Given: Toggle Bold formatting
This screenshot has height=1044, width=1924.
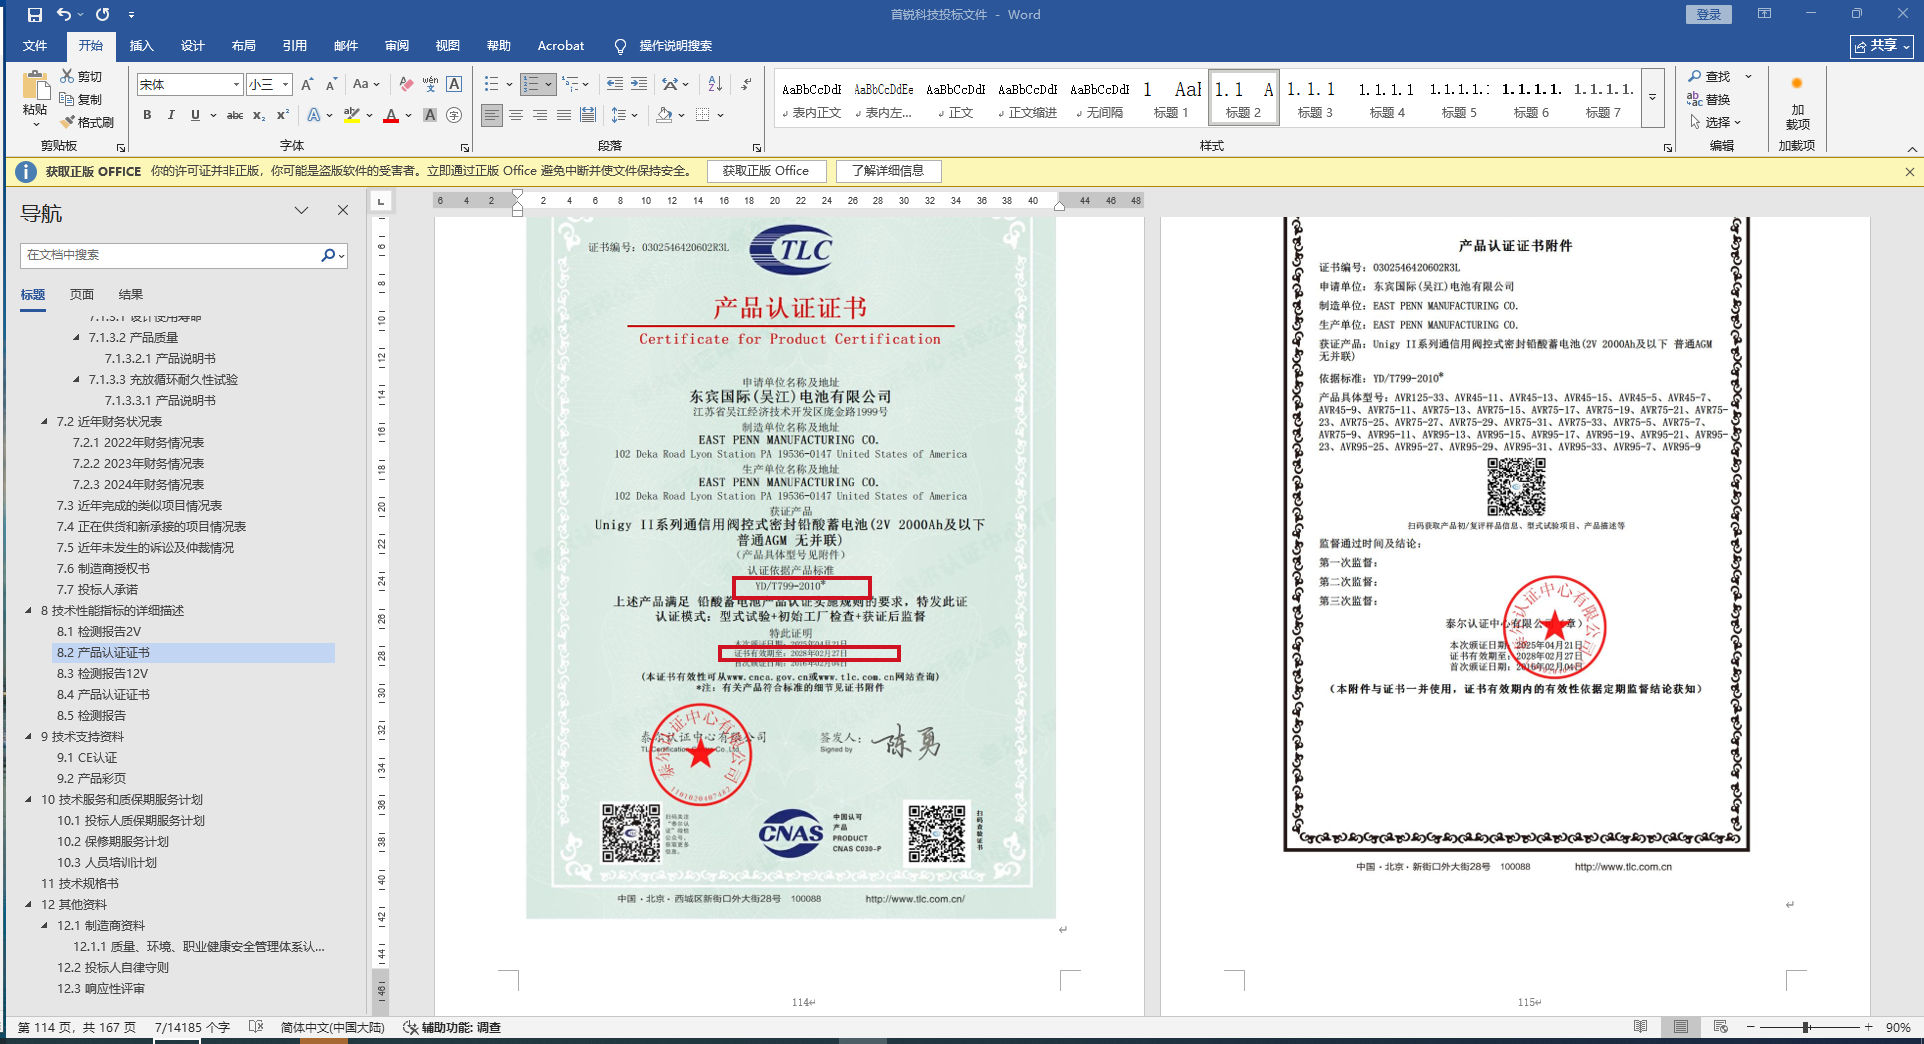Looking at the screenshot, I should [x=147, y=115].
